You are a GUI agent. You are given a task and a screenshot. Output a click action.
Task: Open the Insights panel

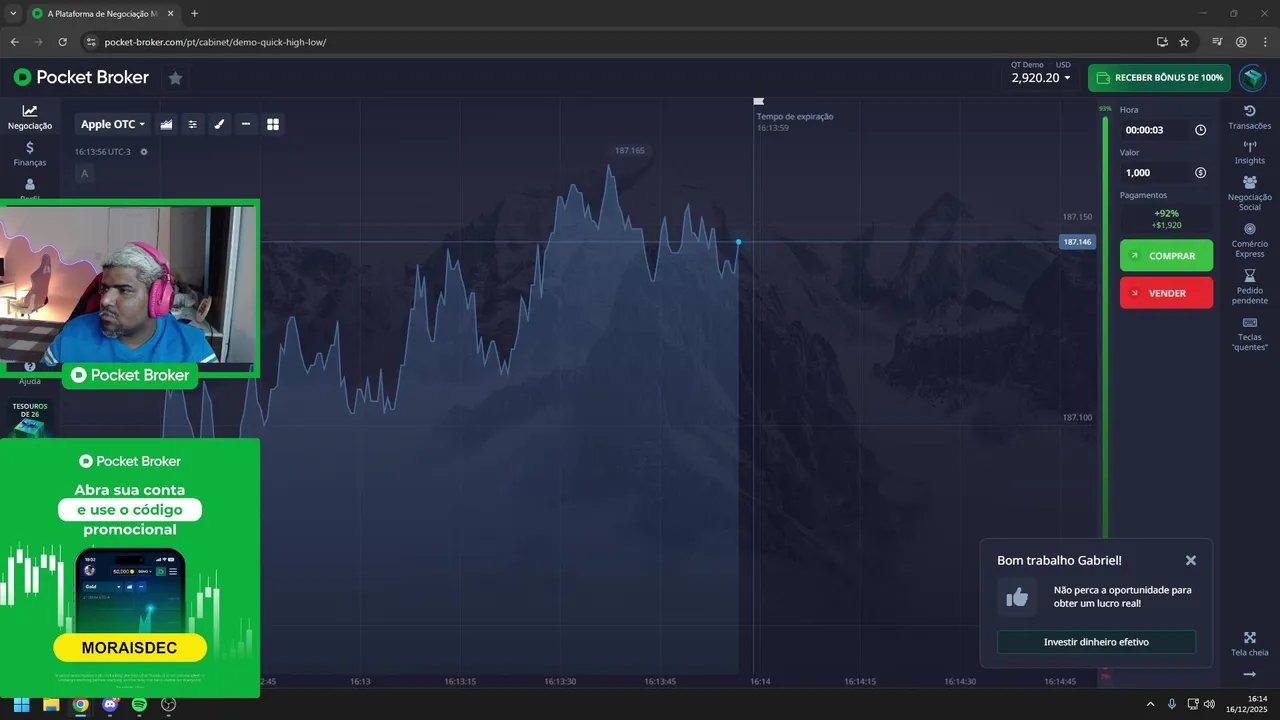1250,153
